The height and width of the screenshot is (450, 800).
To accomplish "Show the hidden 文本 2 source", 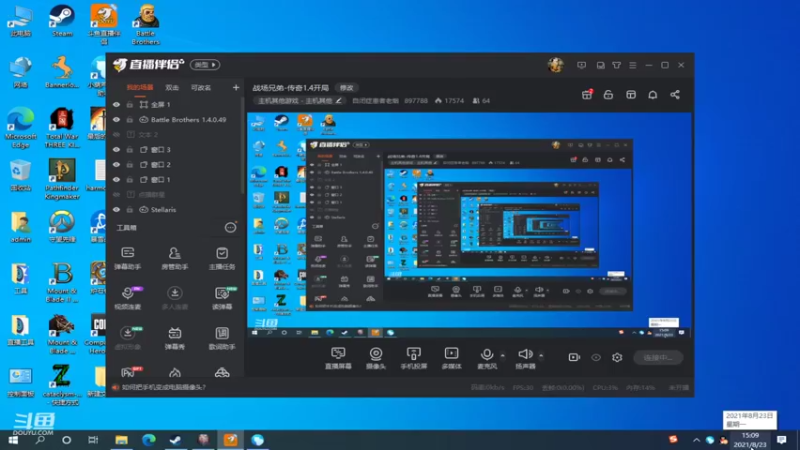I will tap(116, 135).
